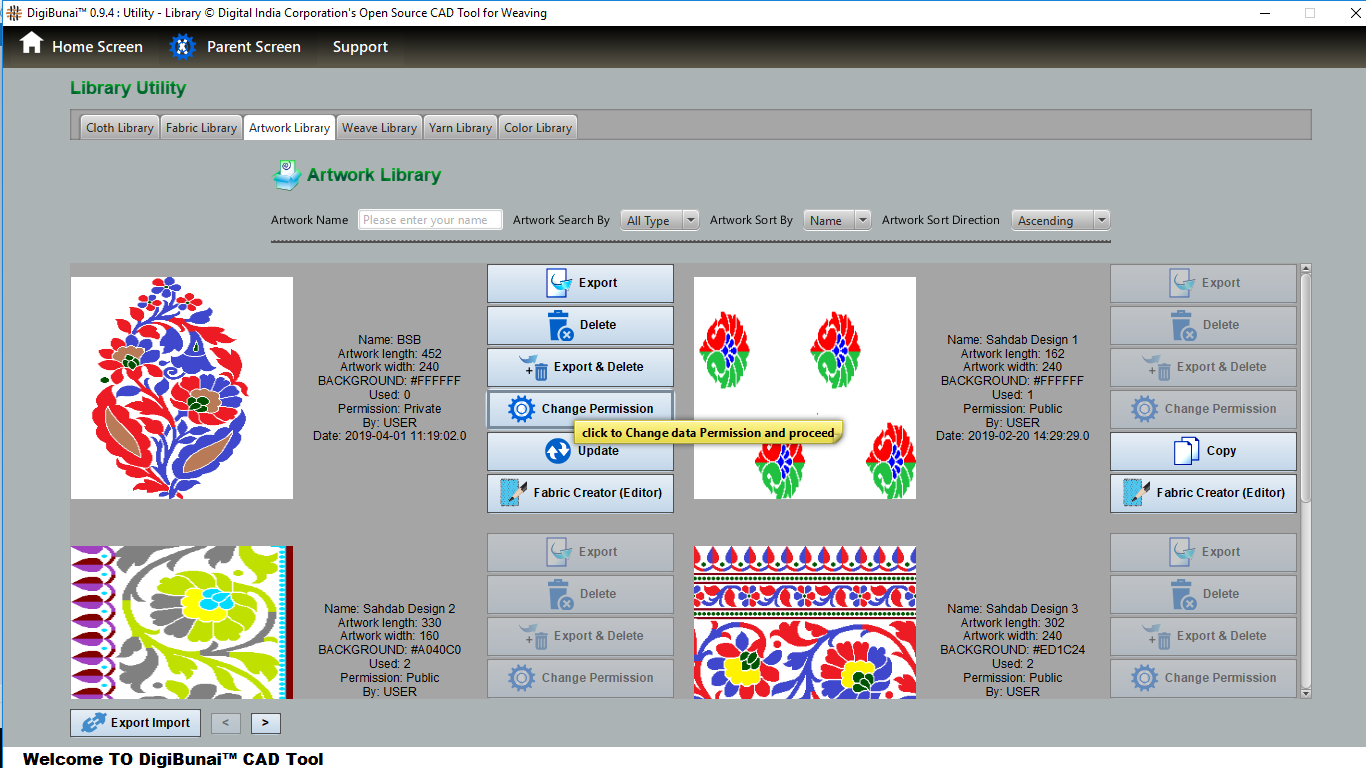Click the Export Import button
The height and width of the screenshot is (768, 1366).
point(135,723)
